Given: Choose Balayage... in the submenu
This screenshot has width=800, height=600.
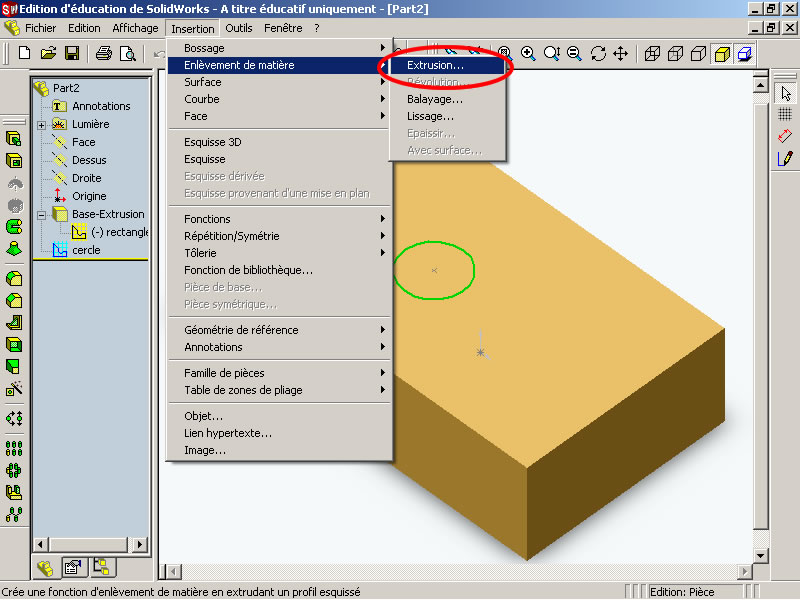Looking at the screenshot, I should click(x=447, y=99).
